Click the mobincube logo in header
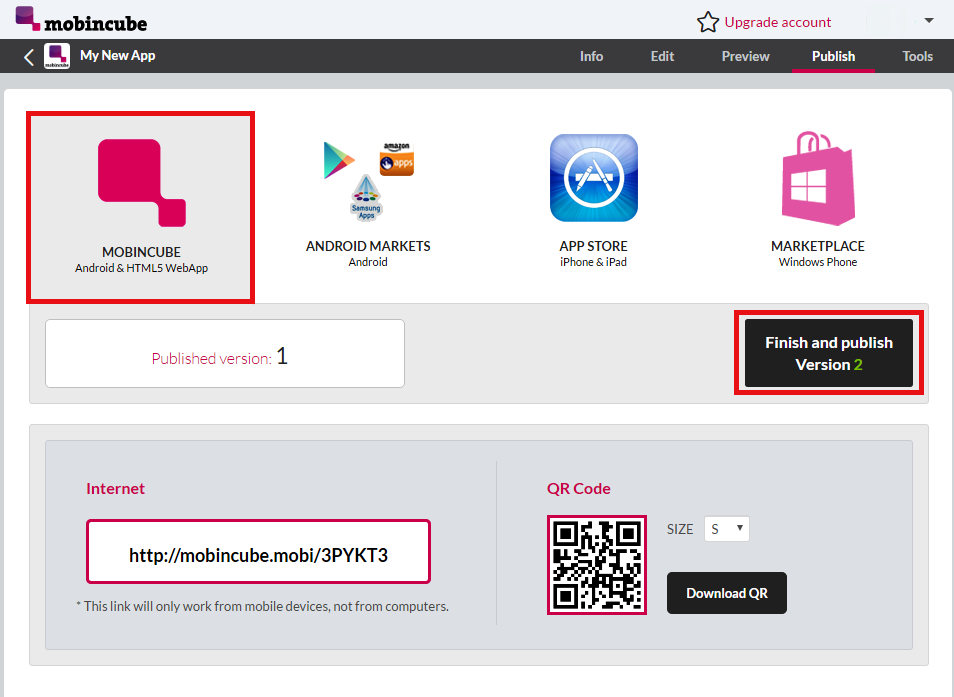Image resolution: width=954 pixels, height=697 pixels. click(81, 19)
